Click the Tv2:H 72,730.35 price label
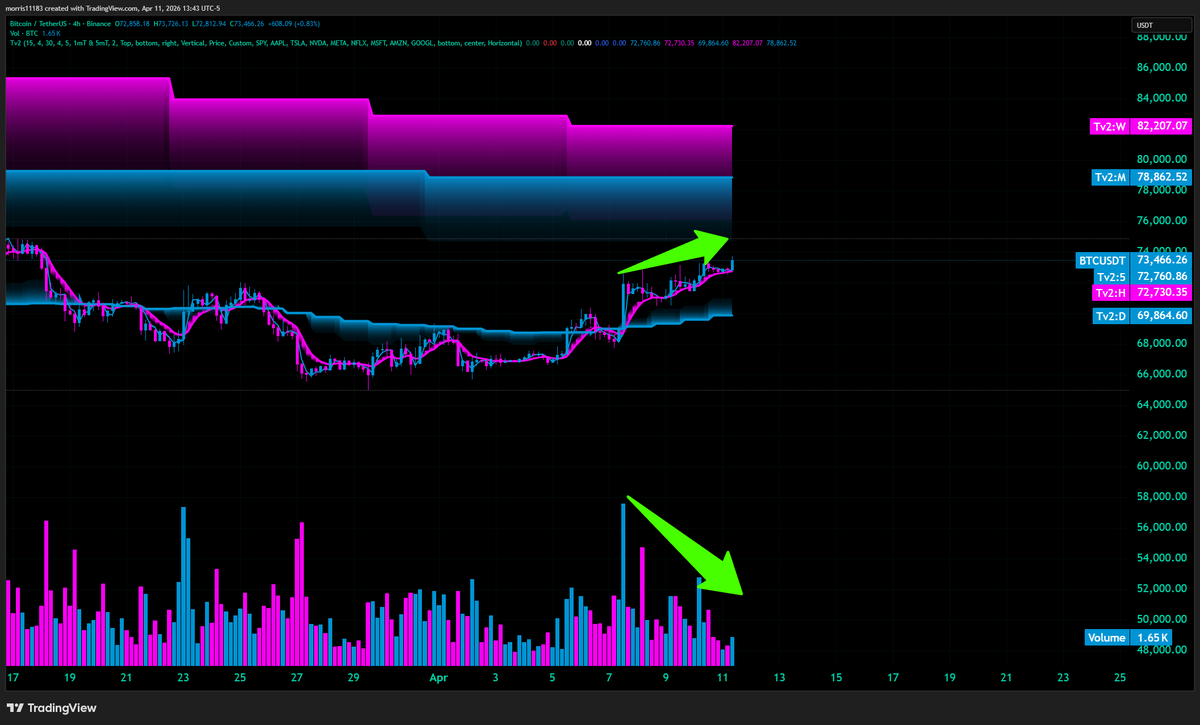Viewport: 1200px width, 725px height. point(1142,292)
